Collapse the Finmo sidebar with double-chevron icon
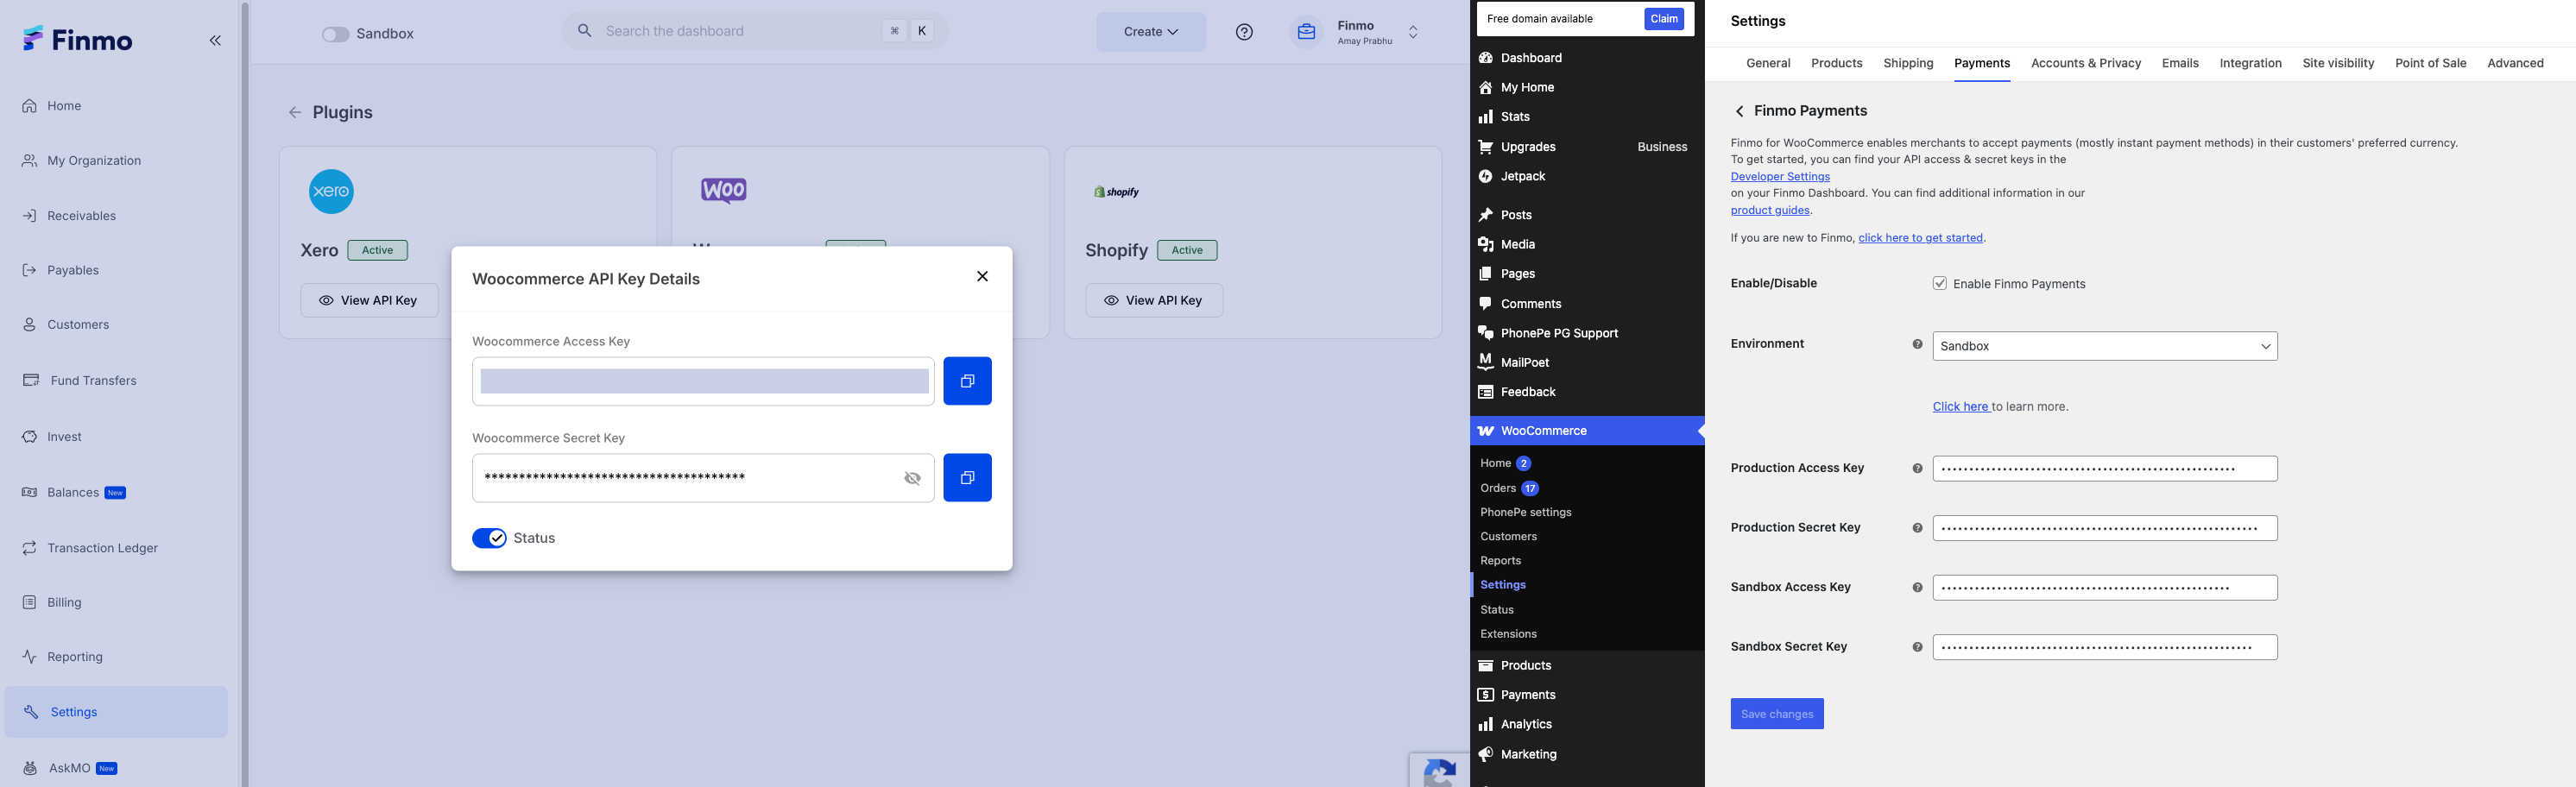 point(215,40)
